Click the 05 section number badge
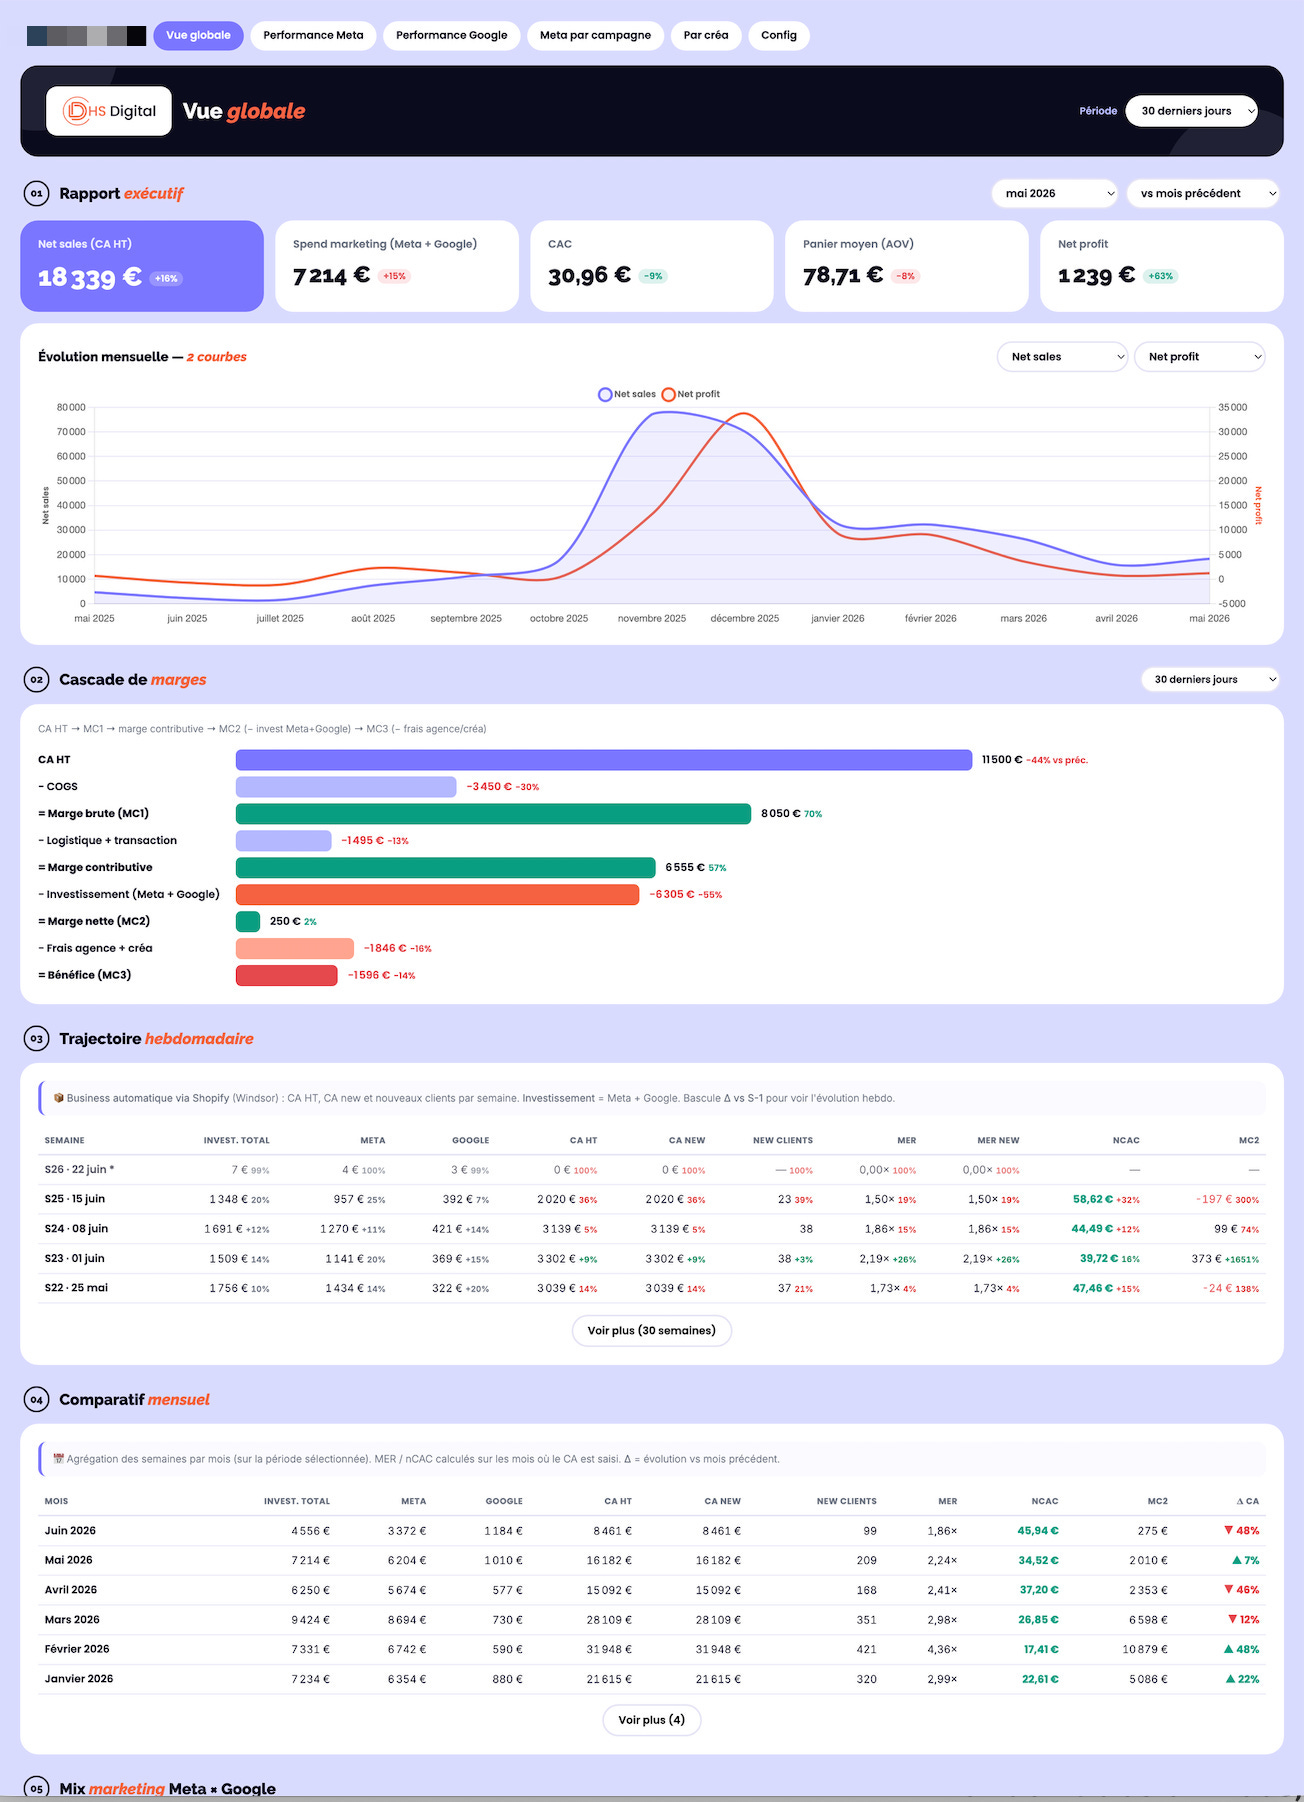 tap(36, 1788)
